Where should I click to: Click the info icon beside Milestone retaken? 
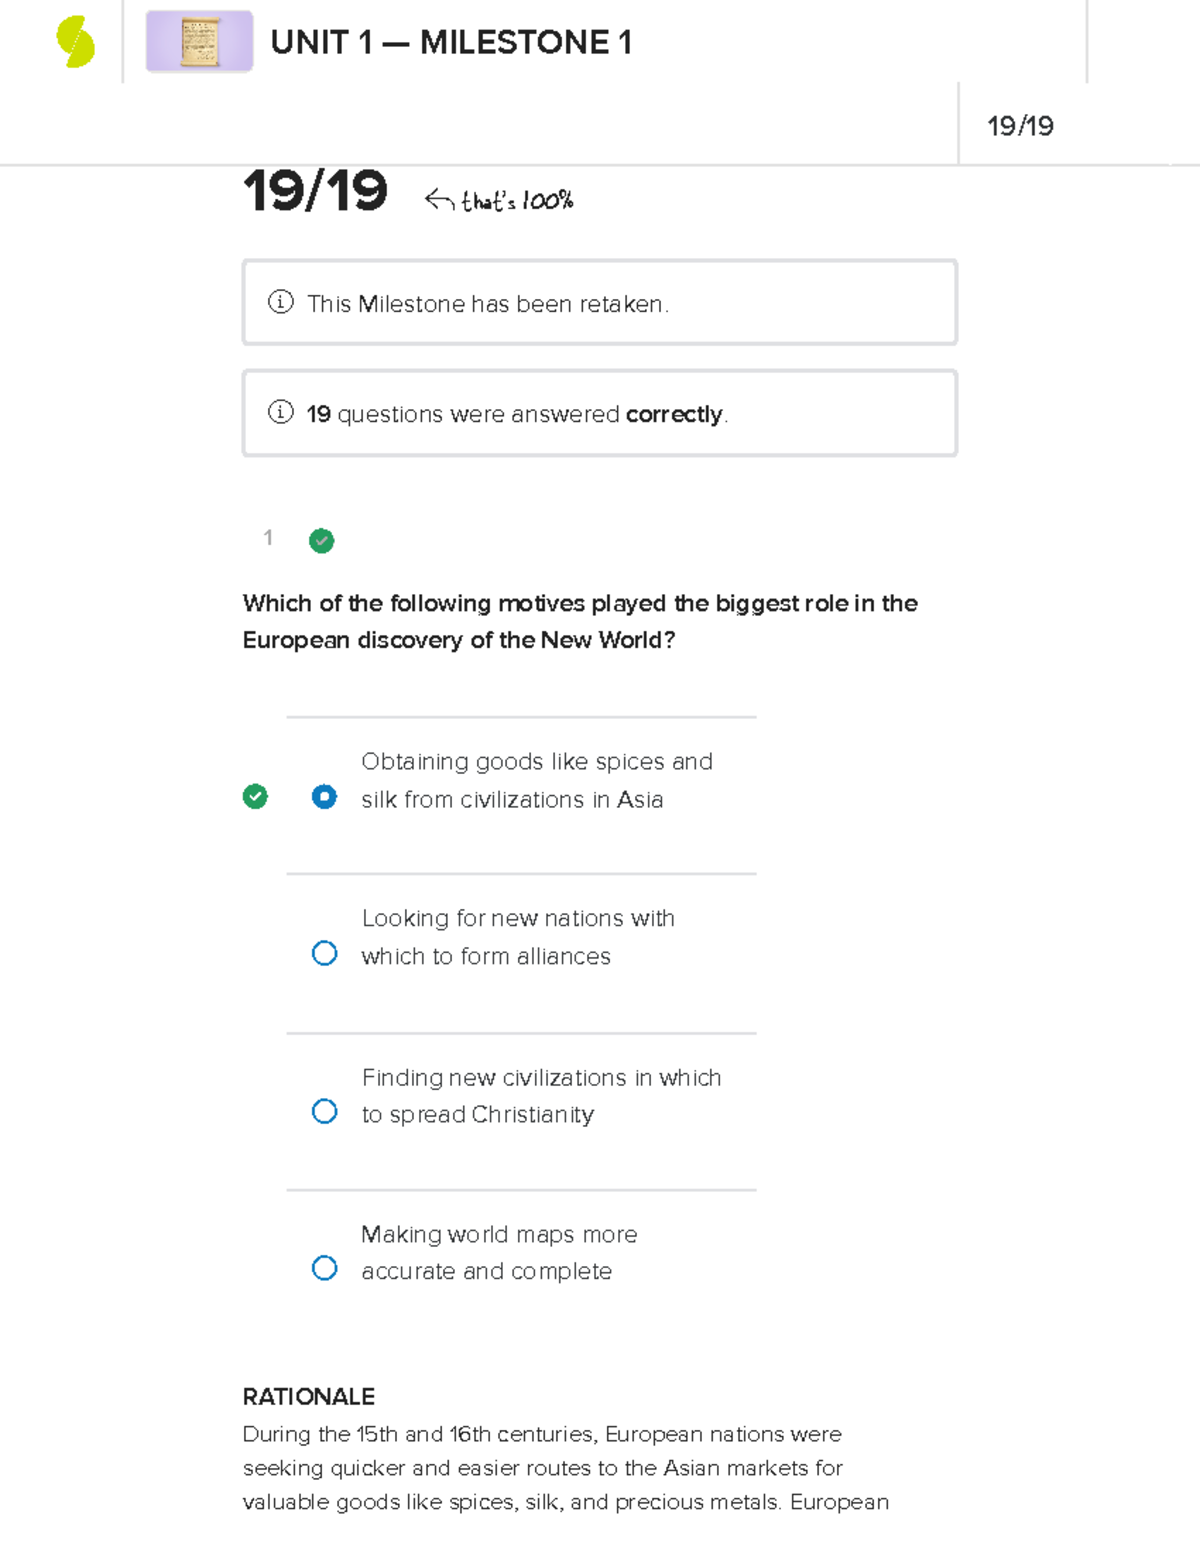tap(281, 302)
